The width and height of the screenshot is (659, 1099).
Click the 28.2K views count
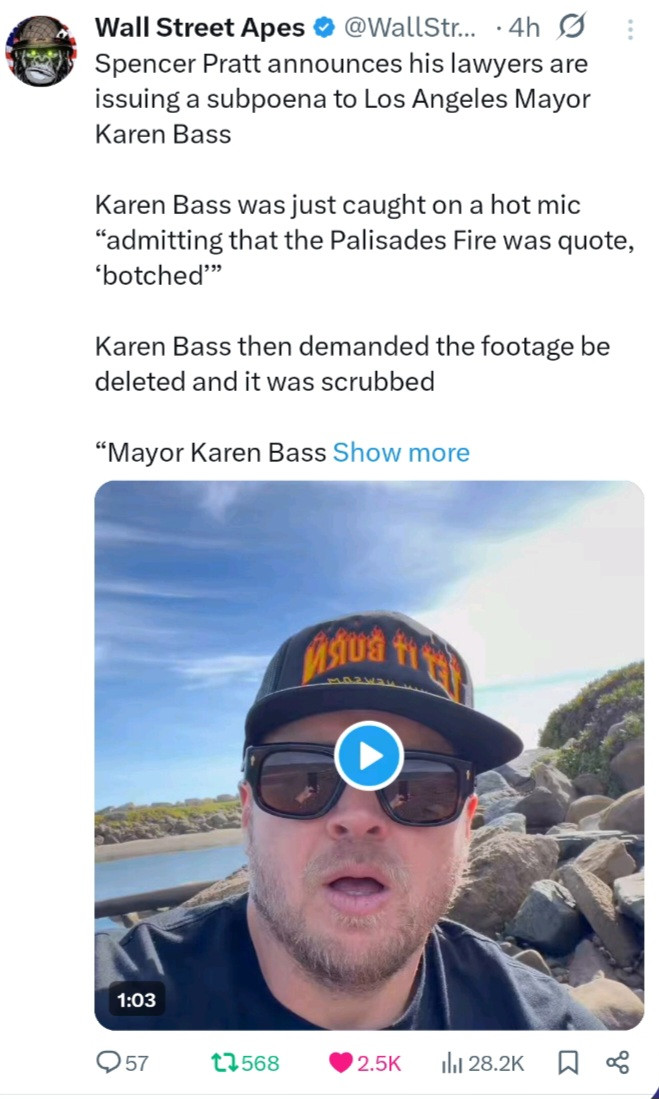496,1064
